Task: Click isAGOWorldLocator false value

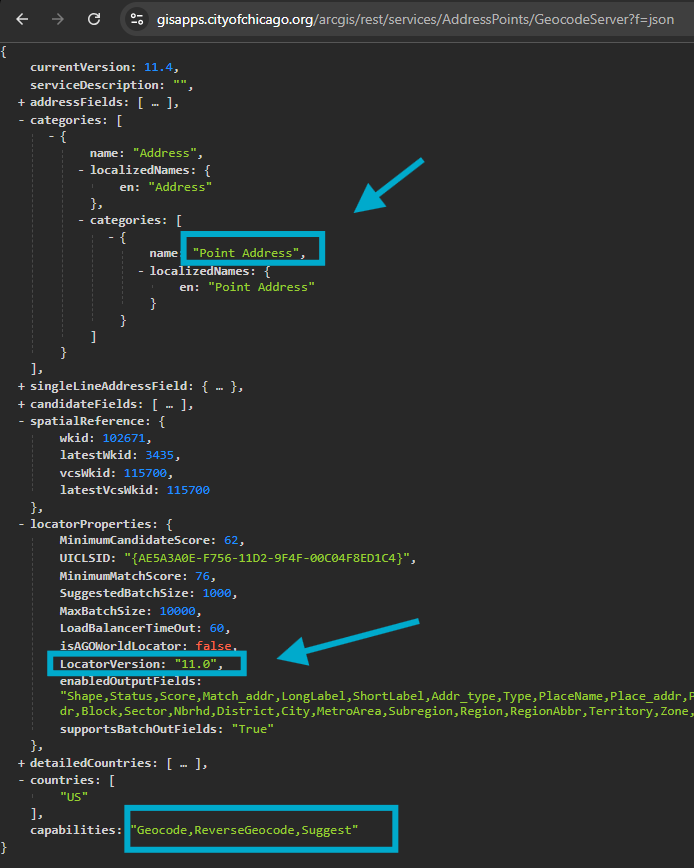Action: point(213,645)
